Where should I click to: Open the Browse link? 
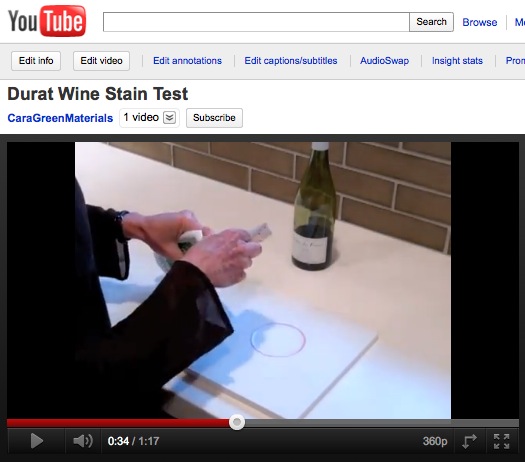479,22
